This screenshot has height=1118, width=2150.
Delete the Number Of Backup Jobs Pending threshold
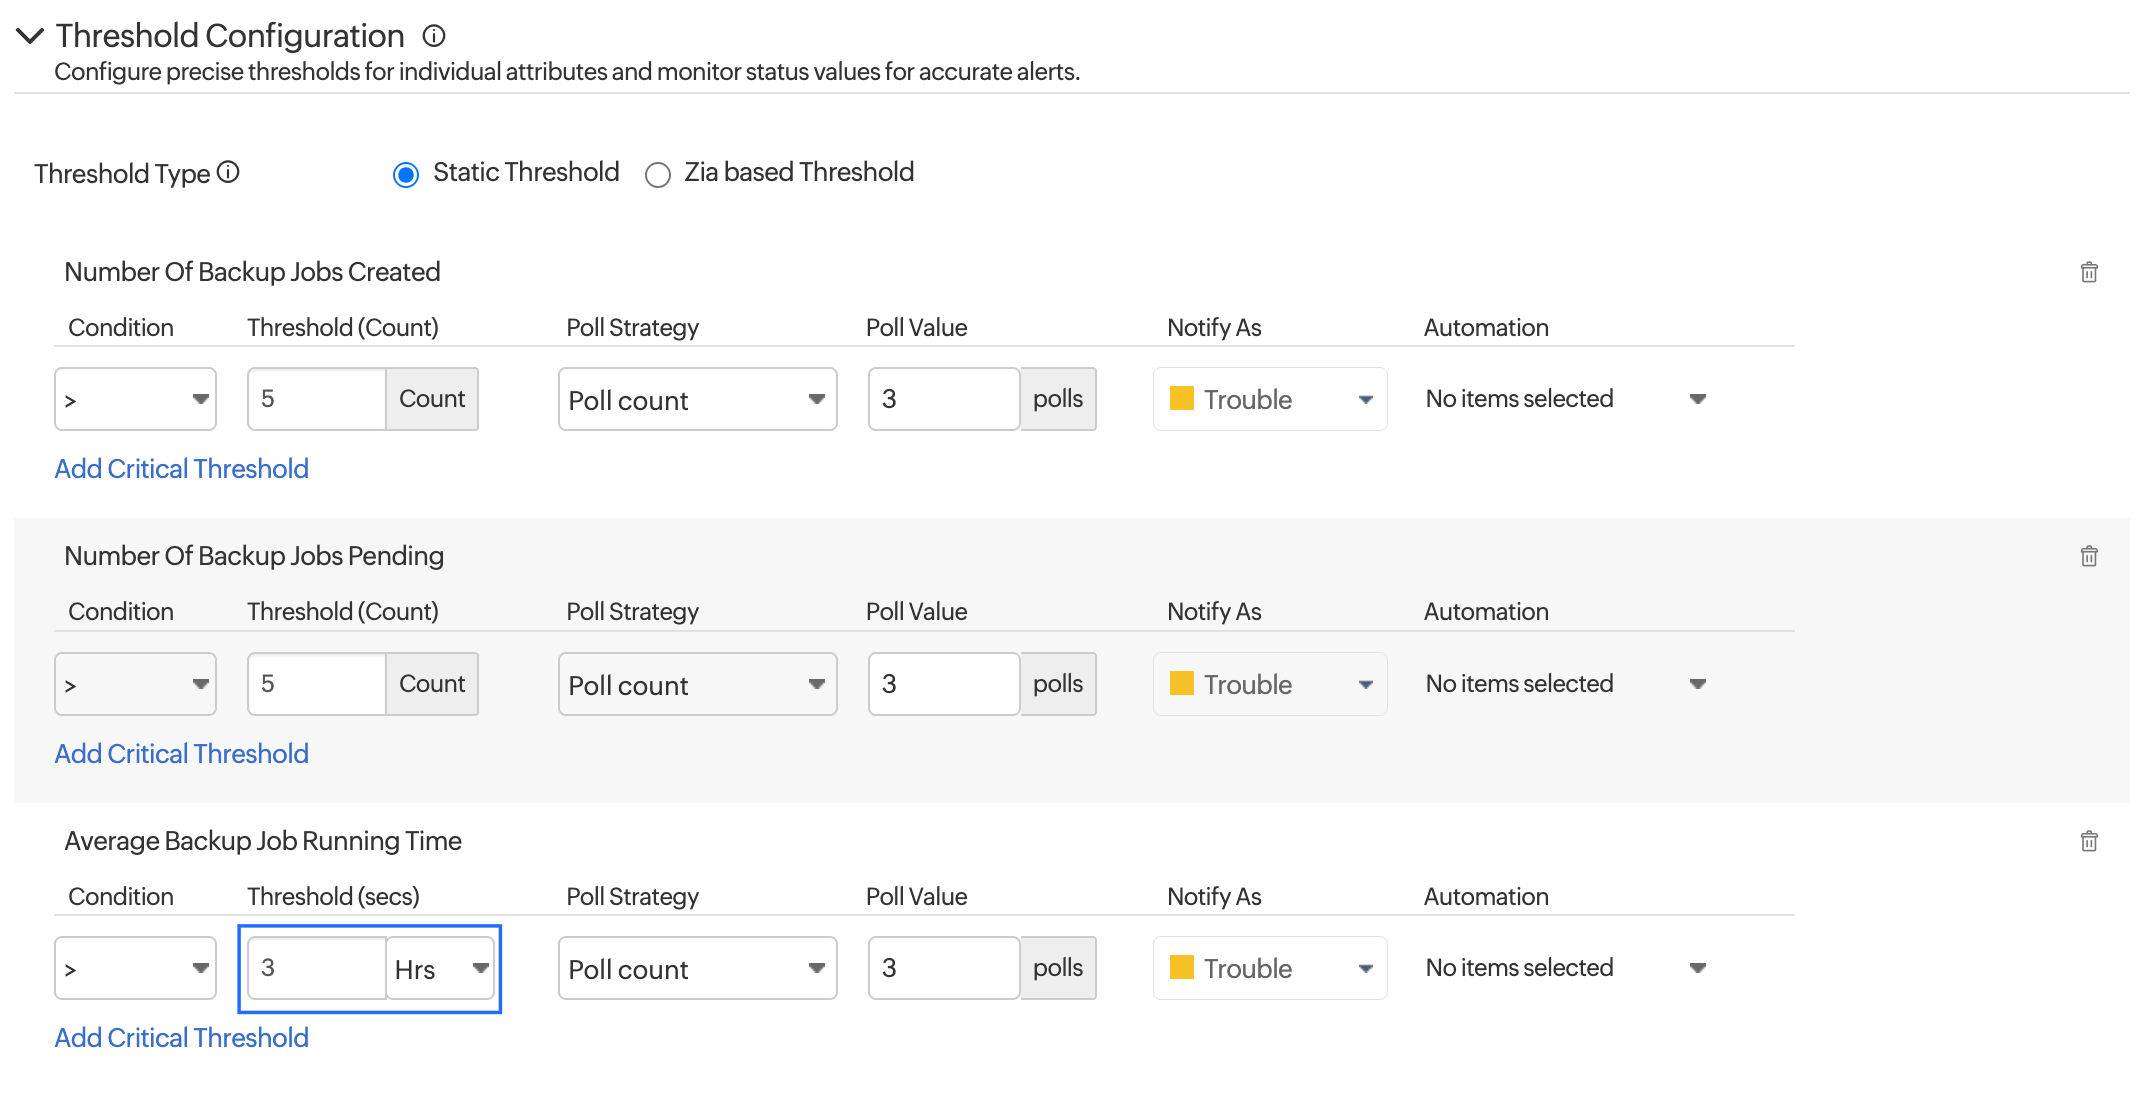pyautogui.click(x=2088, y=556)
